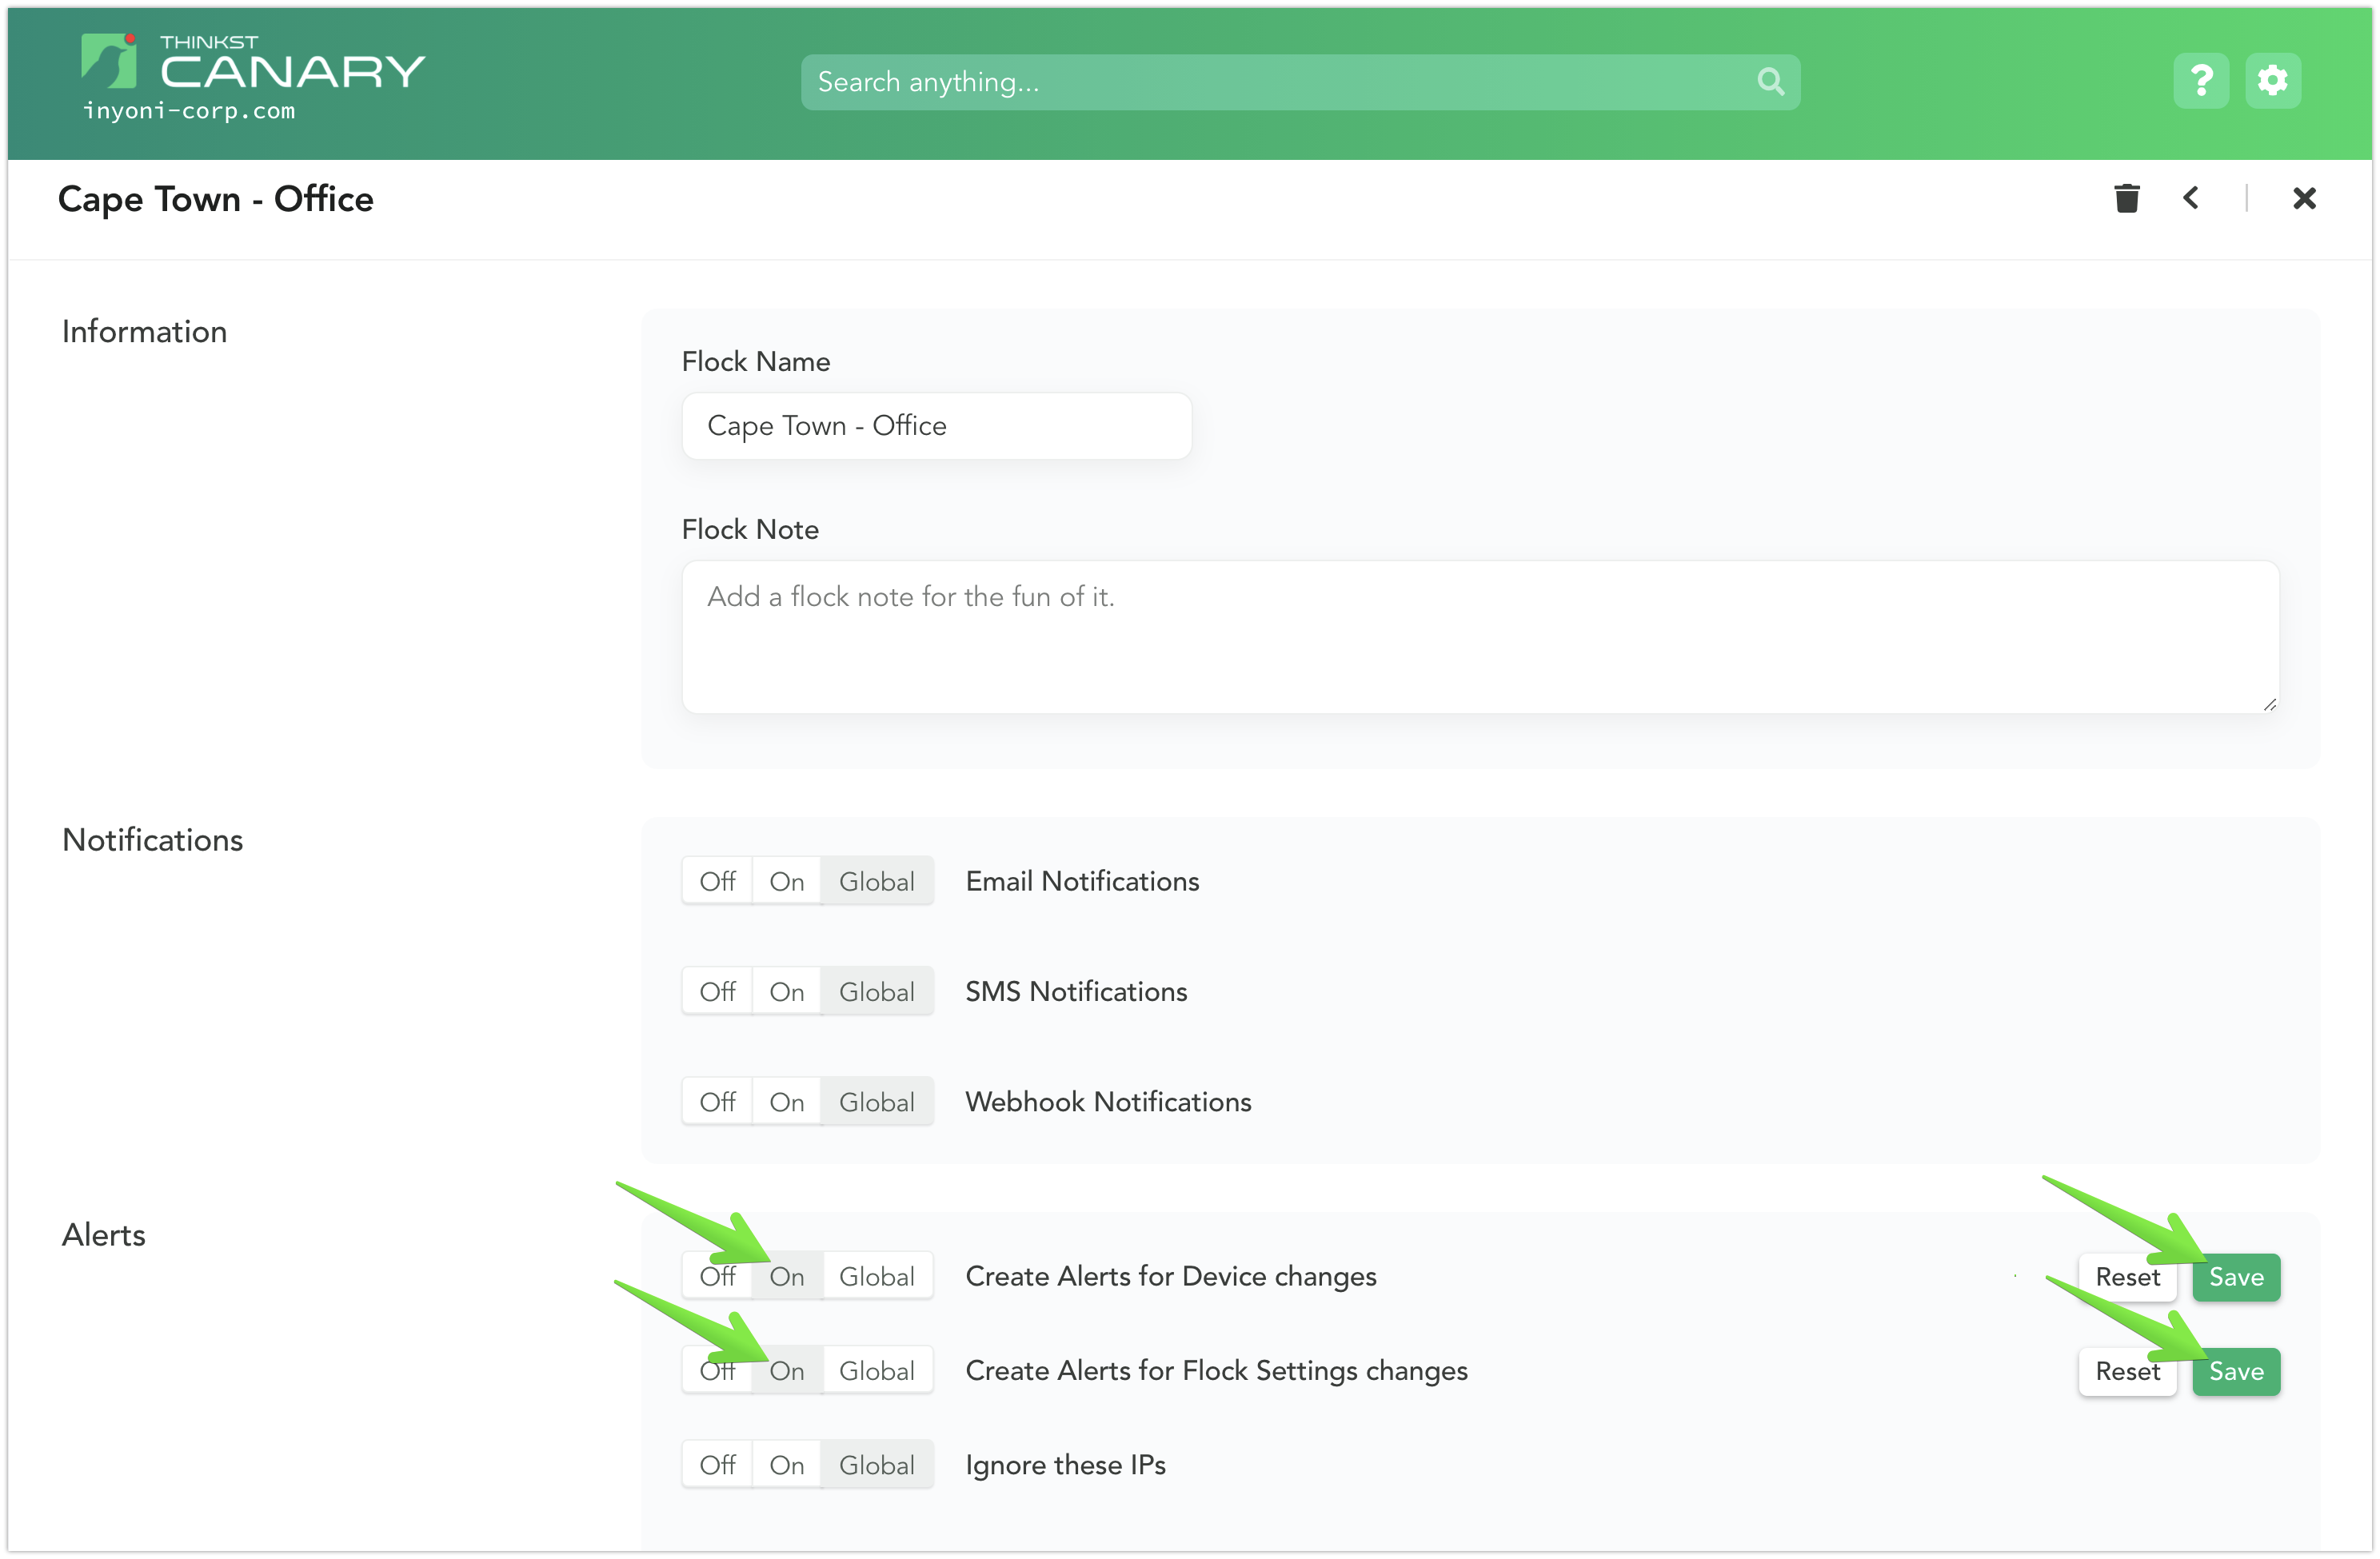This screenshot has height=1559, width=2380.
Task: Click inside the Flock Note textarea
Action: click(1480, 637)
